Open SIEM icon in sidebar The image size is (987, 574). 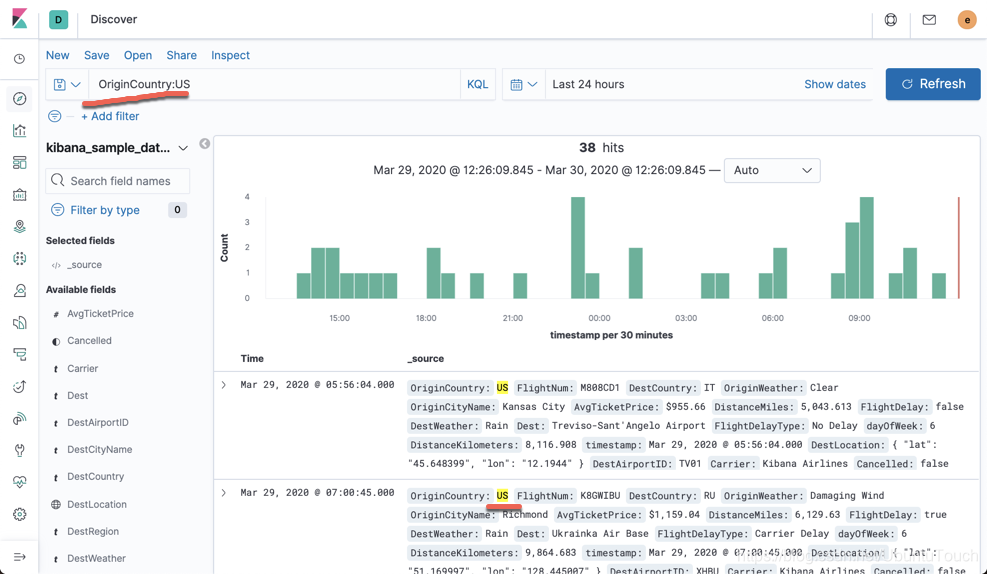click(20, 419)
